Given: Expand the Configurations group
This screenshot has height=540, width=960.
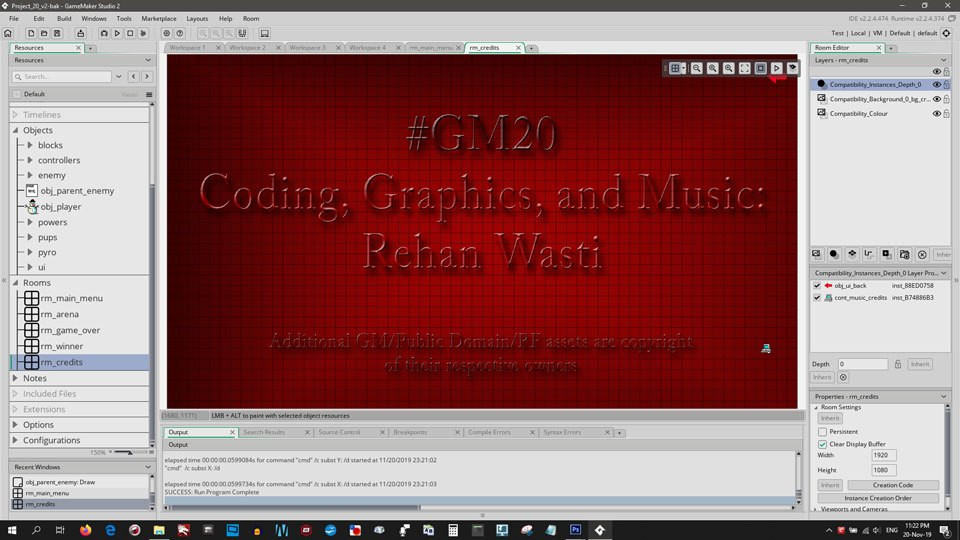Looking at the screenshot, I should point(15,440).
